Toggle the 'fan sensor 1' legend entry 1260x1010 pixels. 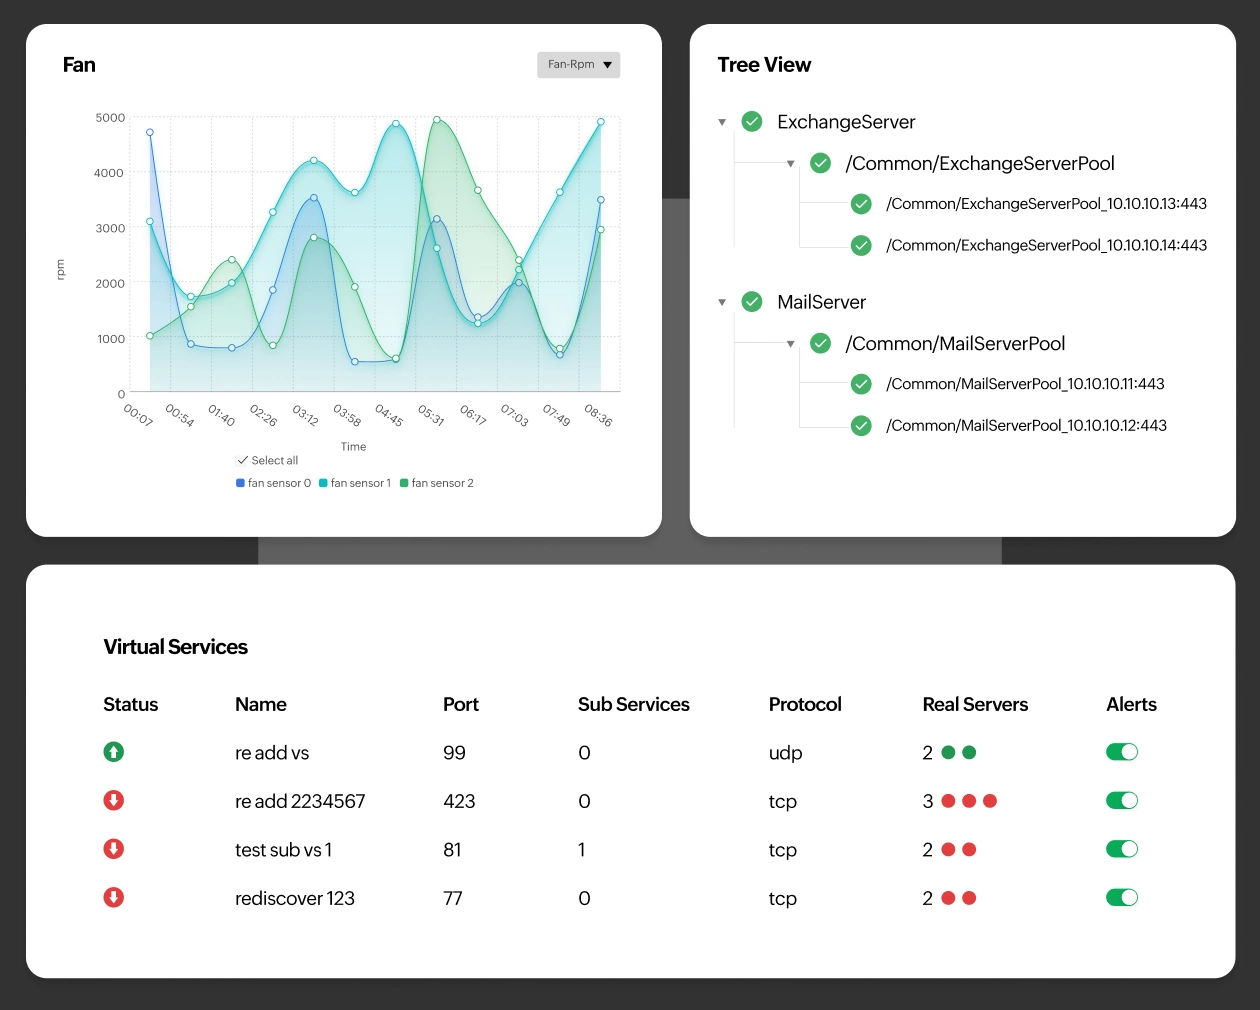(355, 483)
